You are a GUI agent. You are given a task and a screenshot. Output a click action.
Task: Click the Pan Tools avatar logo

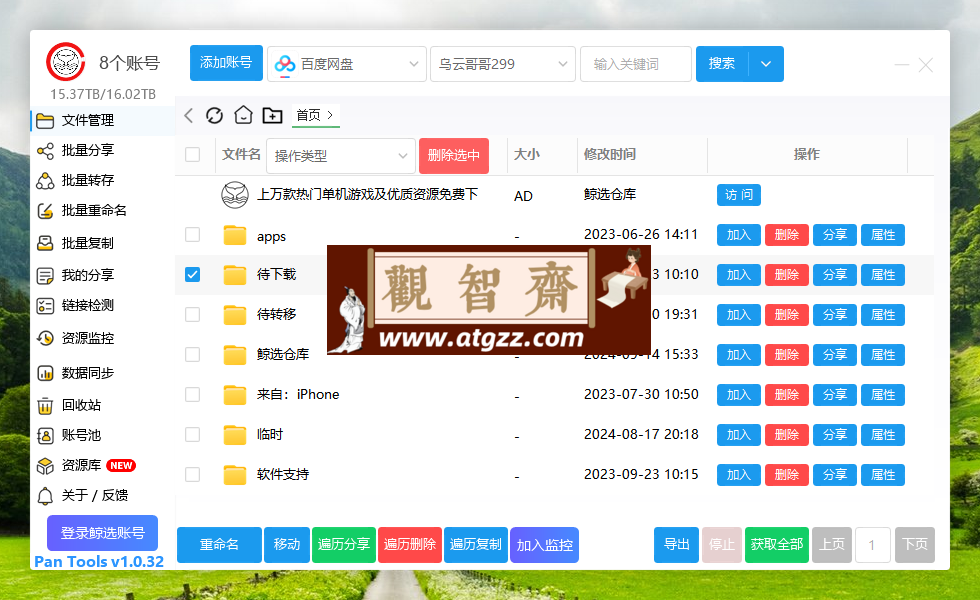(66, 61)
